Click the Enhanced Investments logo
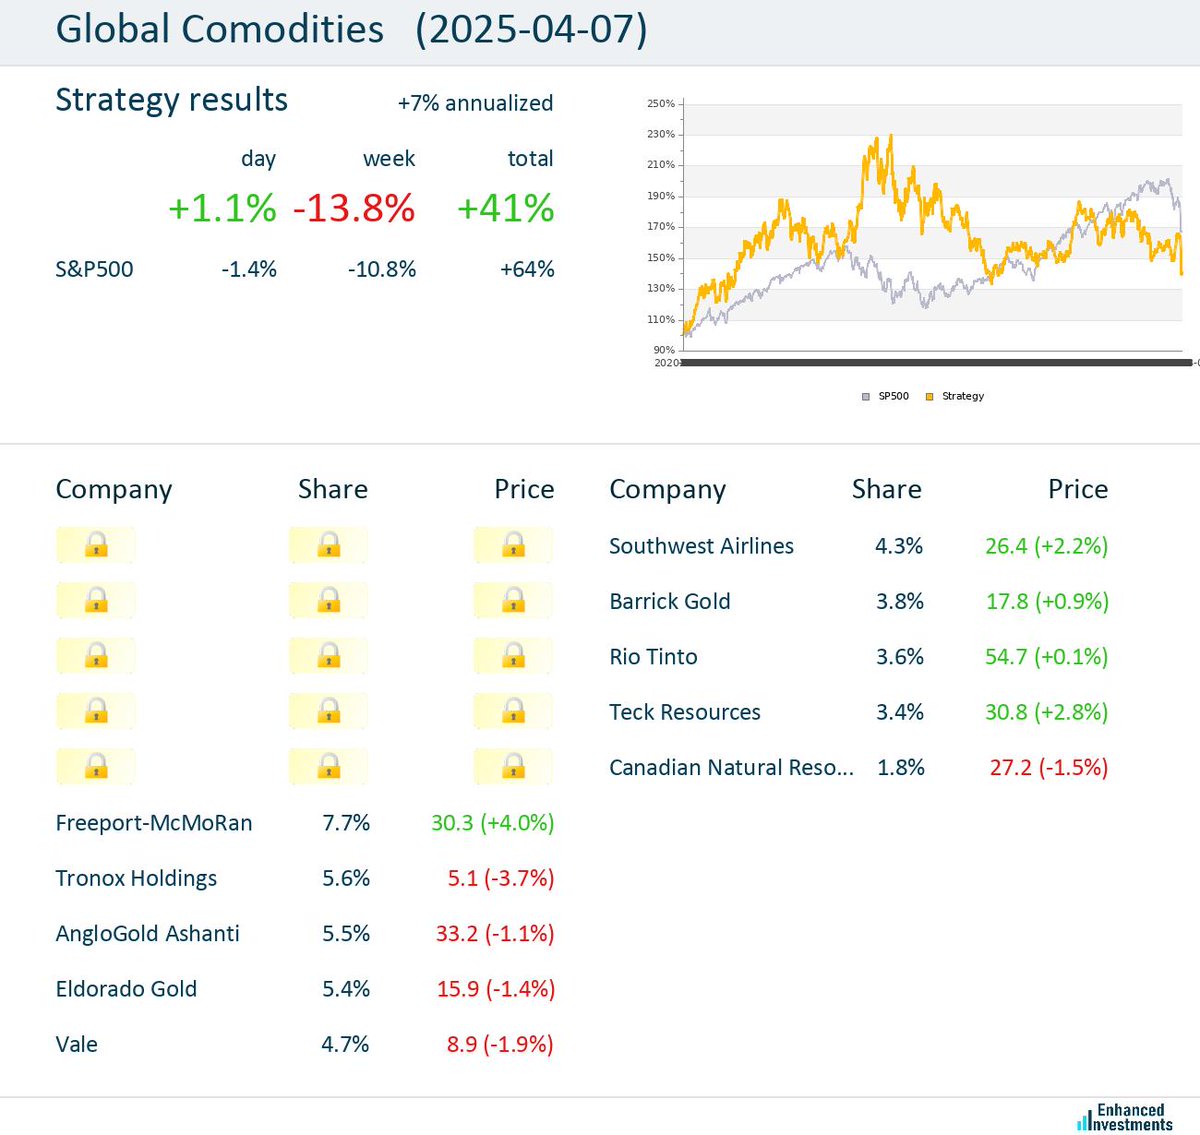The width and height of the screenshot is (1200, 1135). (1125, 1117)
